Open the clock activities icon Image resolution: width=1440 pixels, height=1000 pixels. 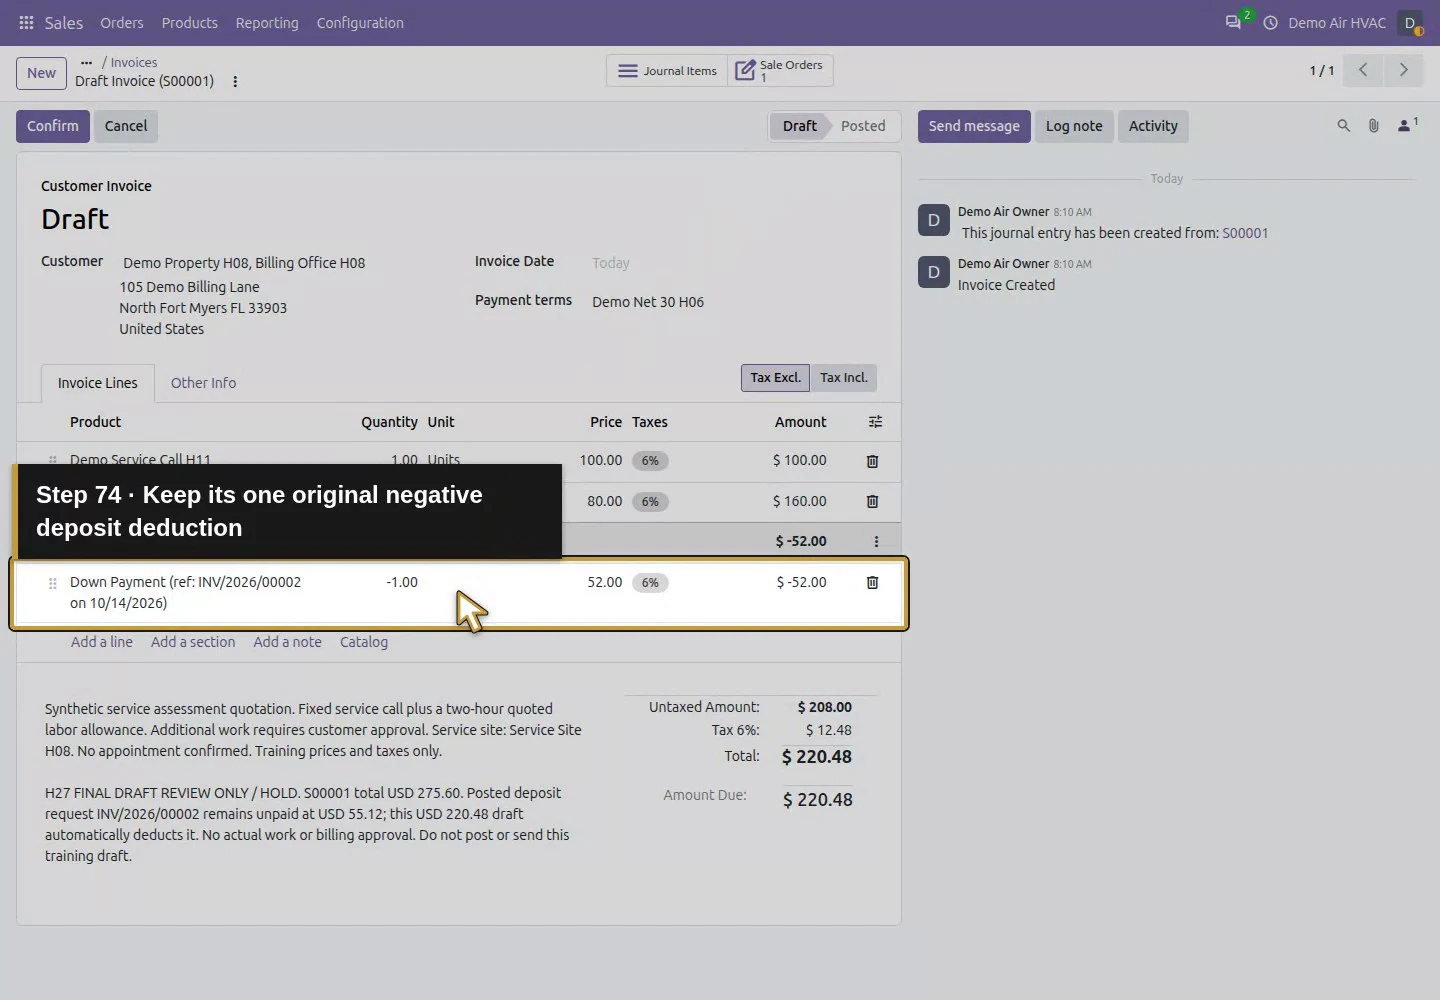[x=1270, y=22]
